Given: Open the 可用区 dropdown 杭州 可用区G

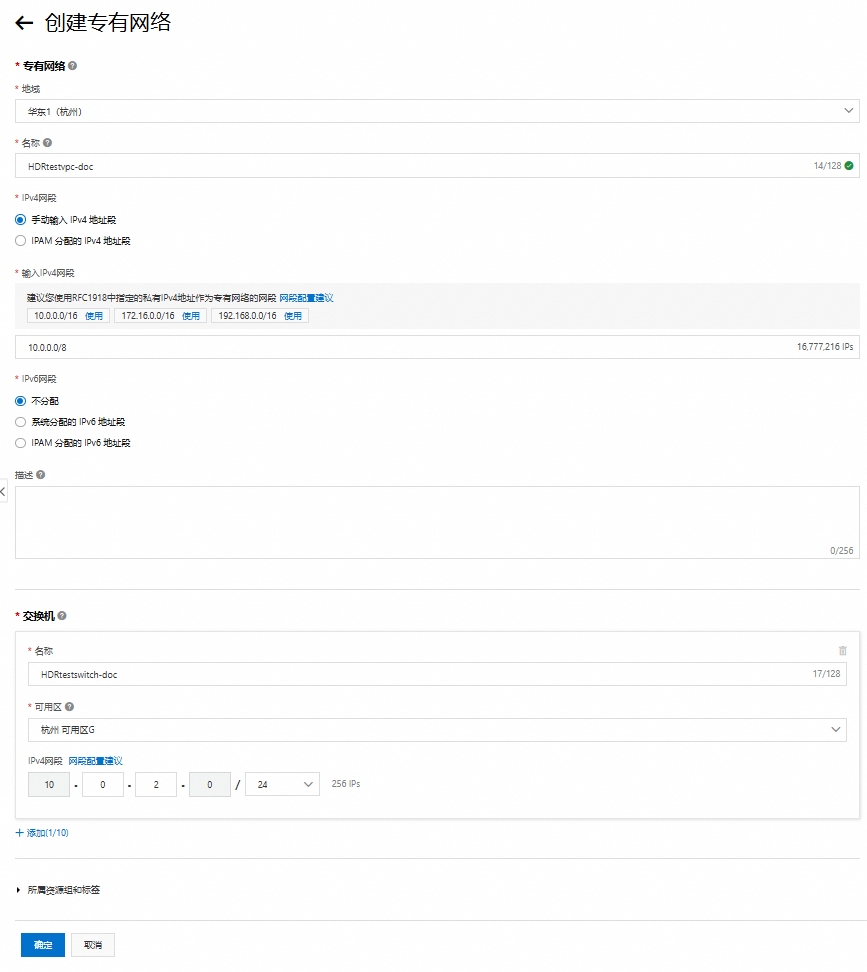Looking at the screenshot, I should point(437,730).
